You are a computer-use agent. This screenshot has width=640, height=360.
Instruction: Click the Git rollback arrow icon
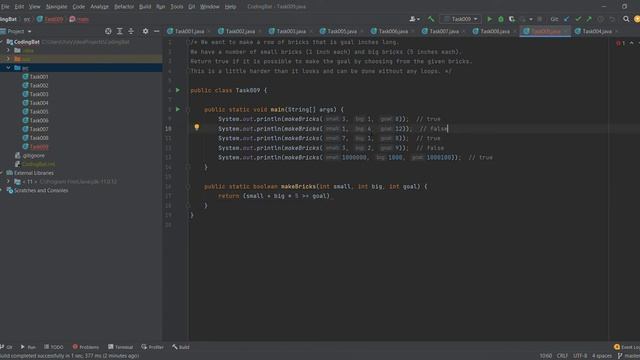pyautogui.click(x=612, y=19)
